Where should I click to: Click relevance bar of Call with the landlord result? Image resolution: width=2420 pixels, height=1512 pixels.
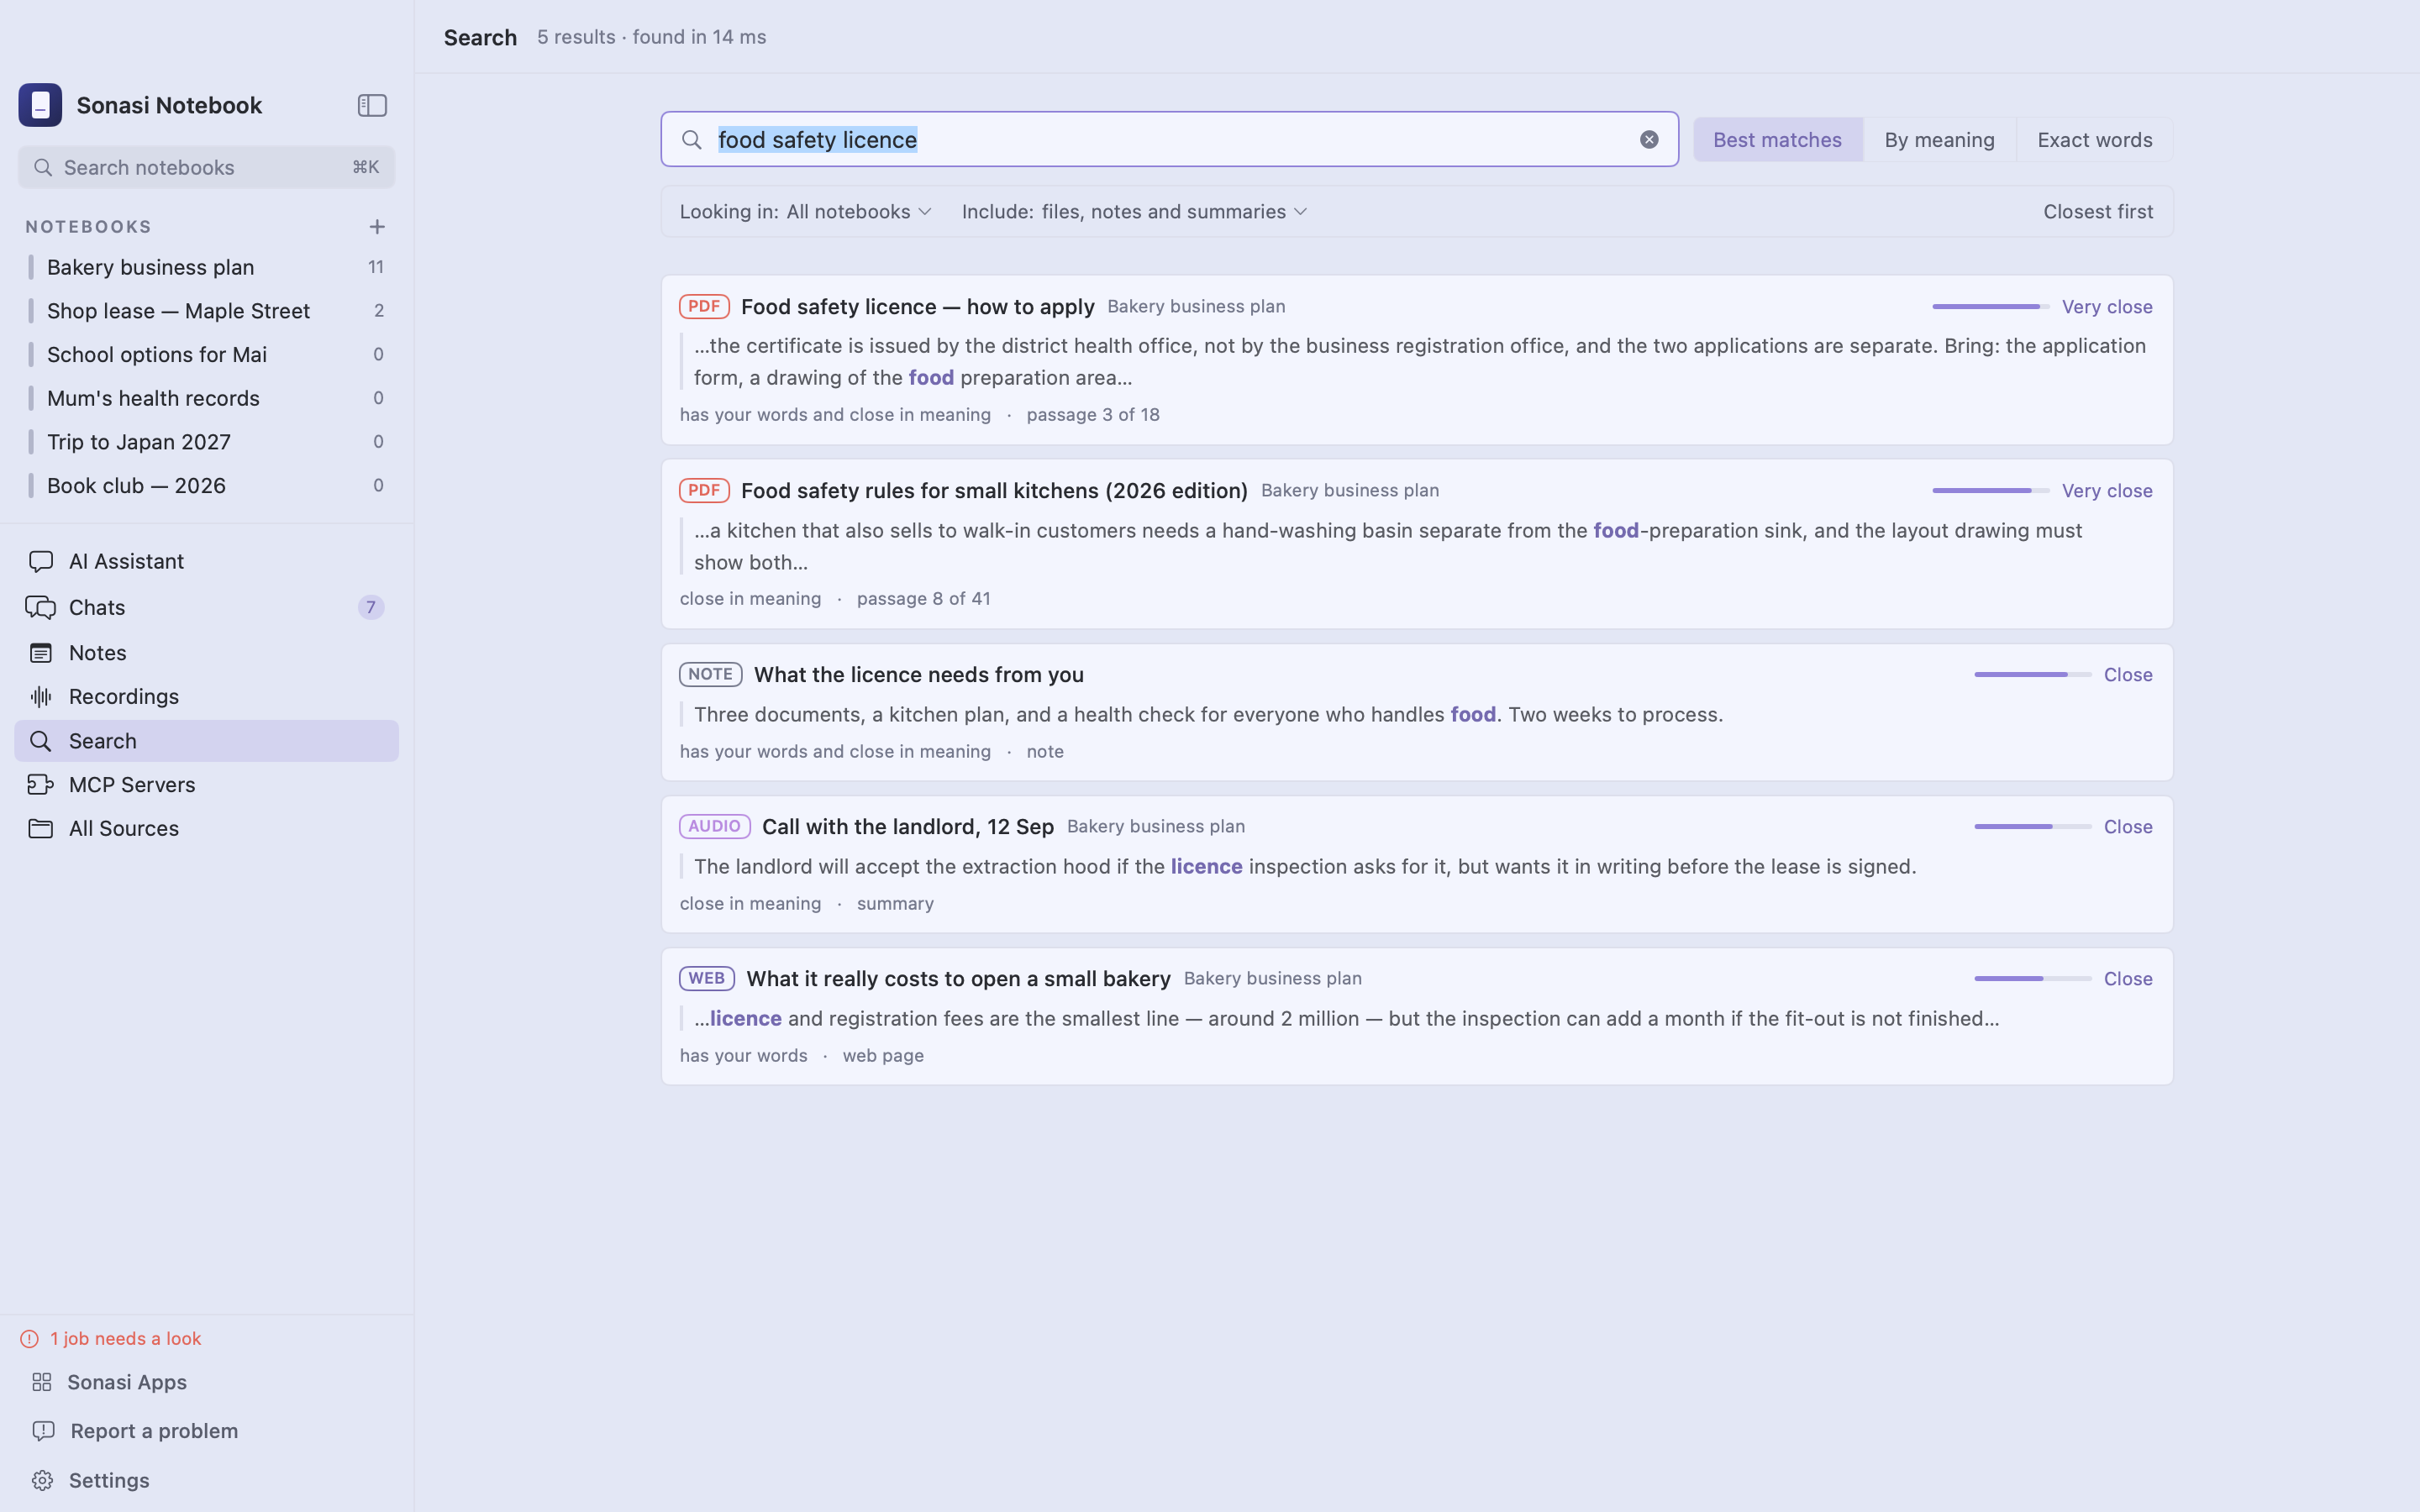tap(2032, 827)
